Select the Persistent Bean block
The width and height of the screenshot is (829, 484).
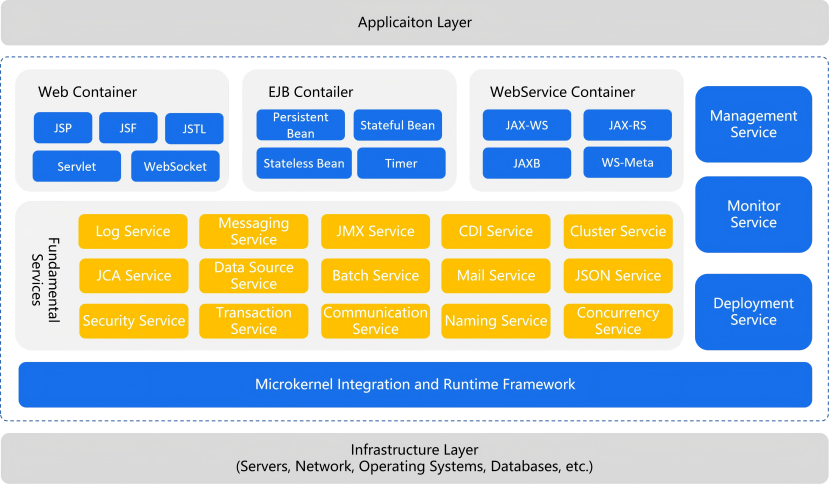click(300, 125)
